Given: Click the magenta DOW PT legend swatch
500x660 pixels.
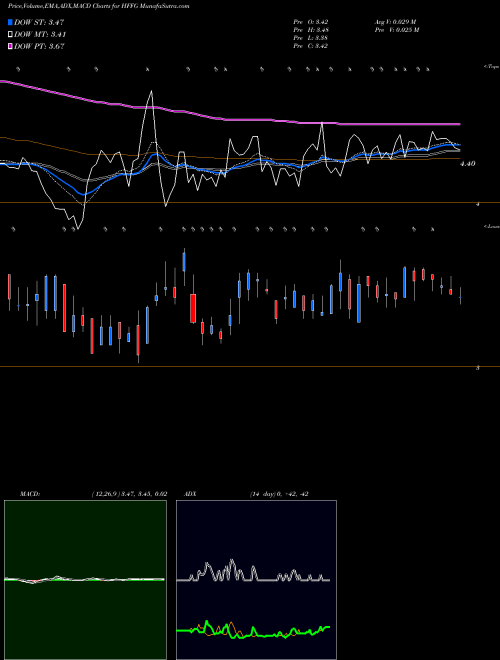Looking at the screenshot, I should [10, 46].
